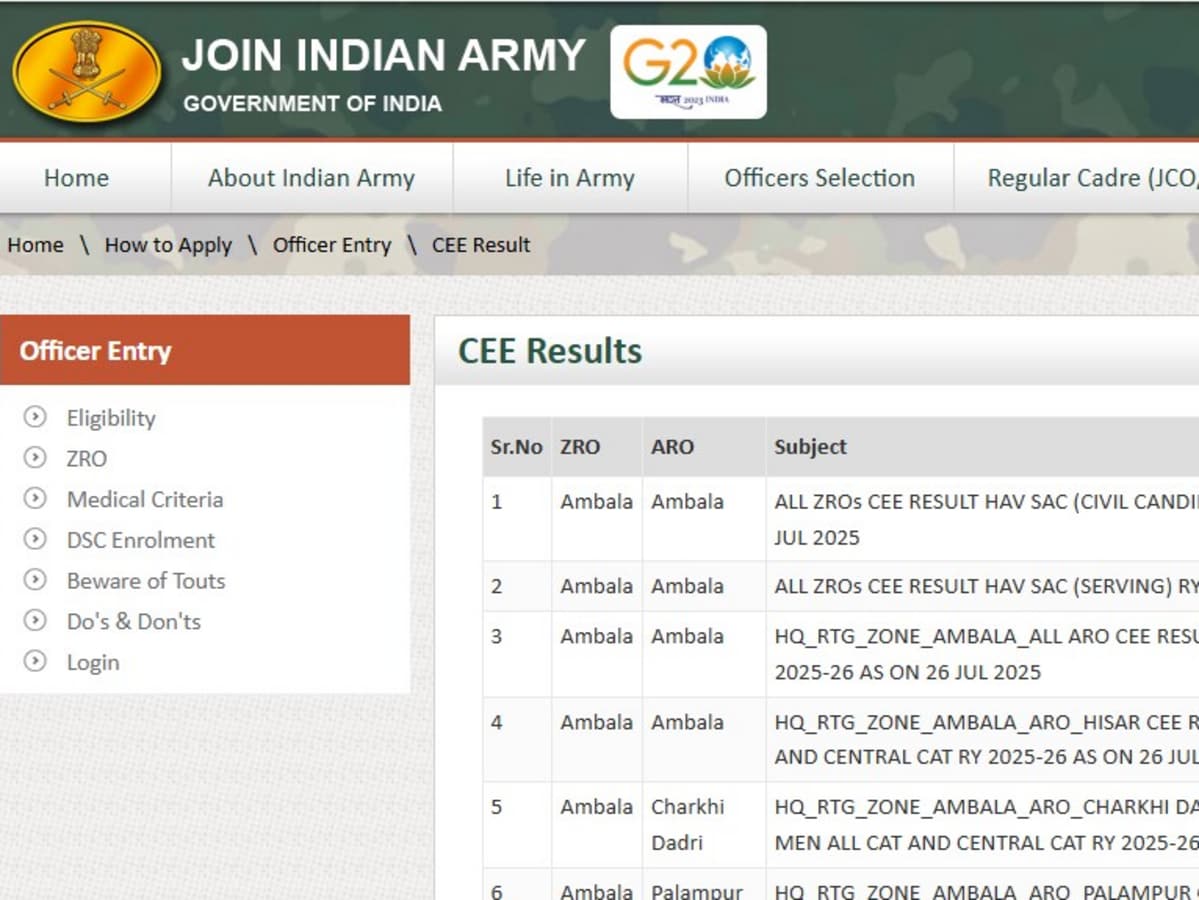Click the Indian Army emblem logo

(86, 70)
